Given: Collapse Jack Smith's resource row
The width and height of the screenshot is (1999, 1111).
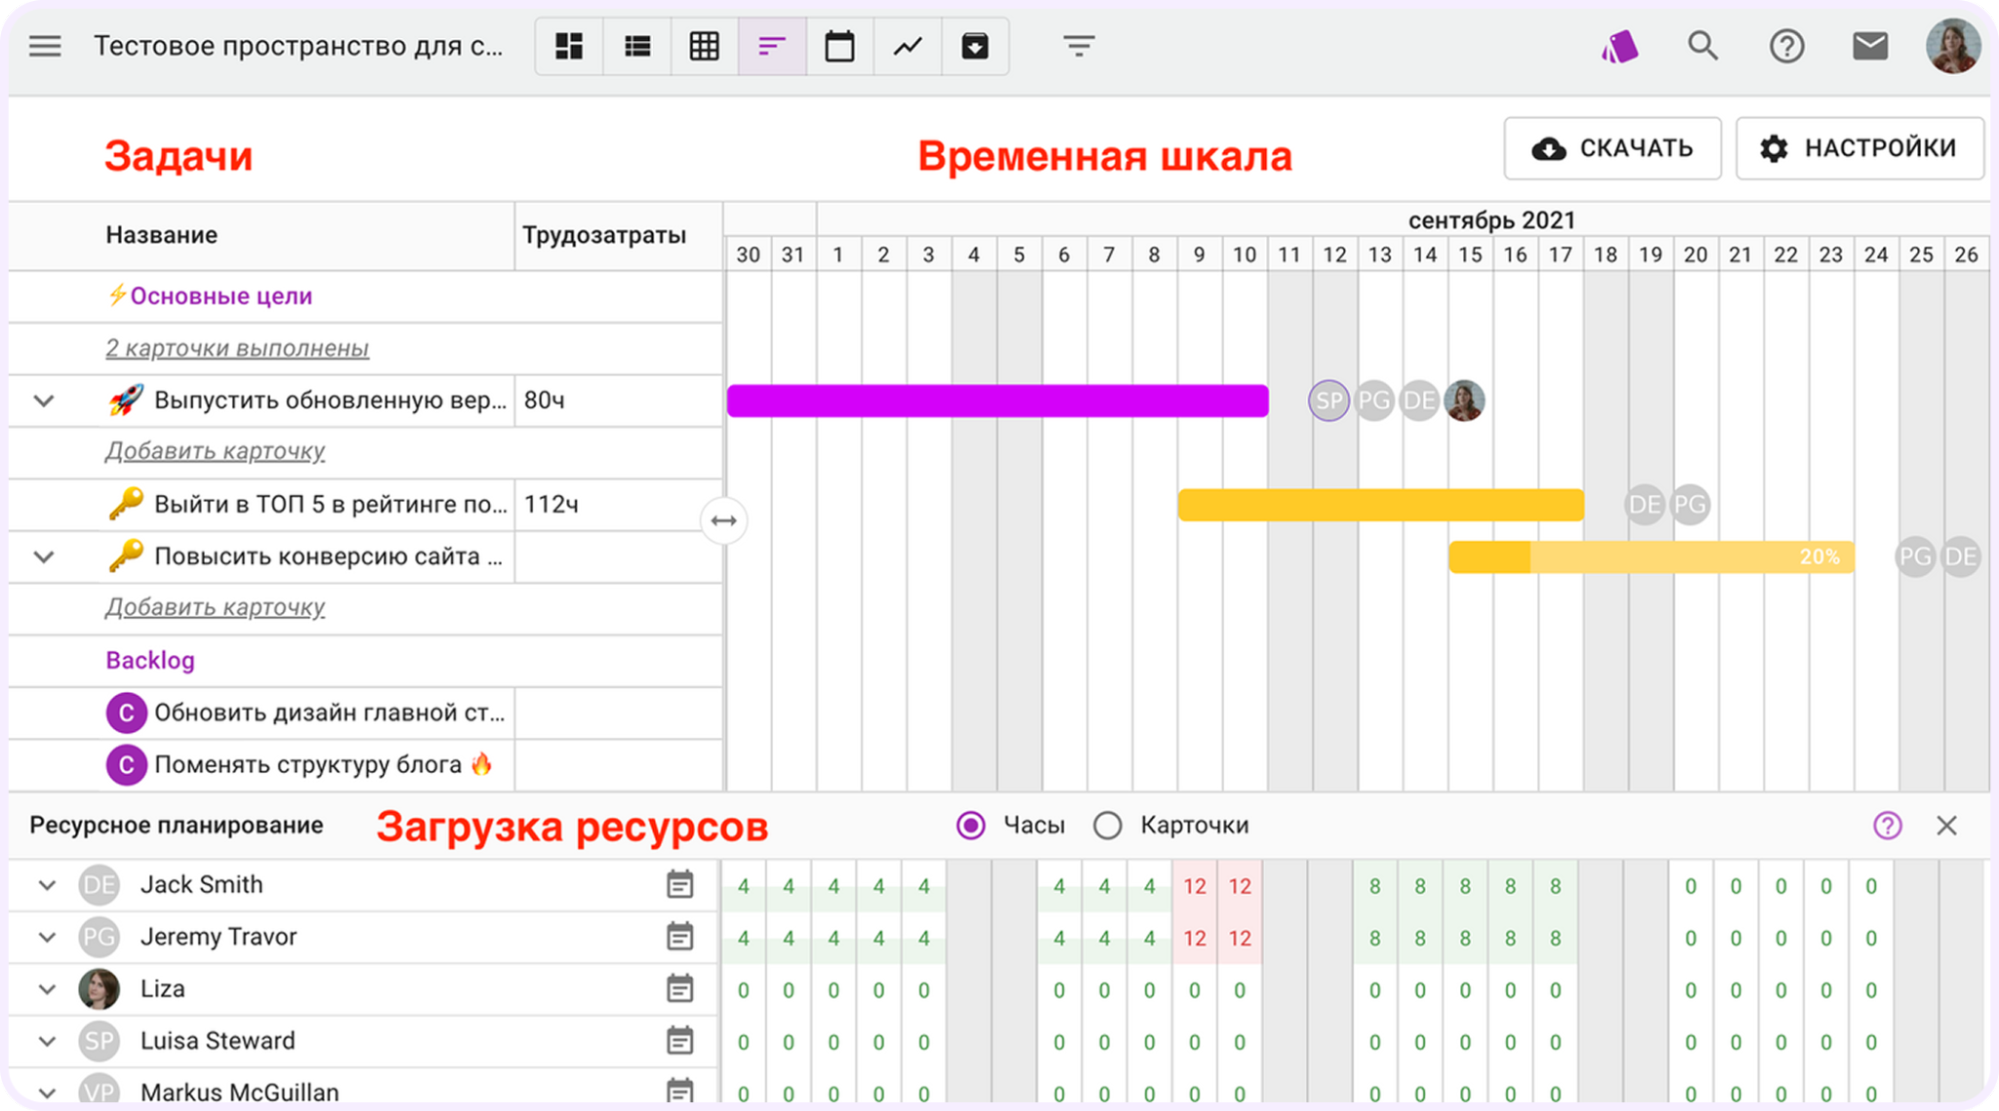Looking at the screenshot, I should (45, 884).
